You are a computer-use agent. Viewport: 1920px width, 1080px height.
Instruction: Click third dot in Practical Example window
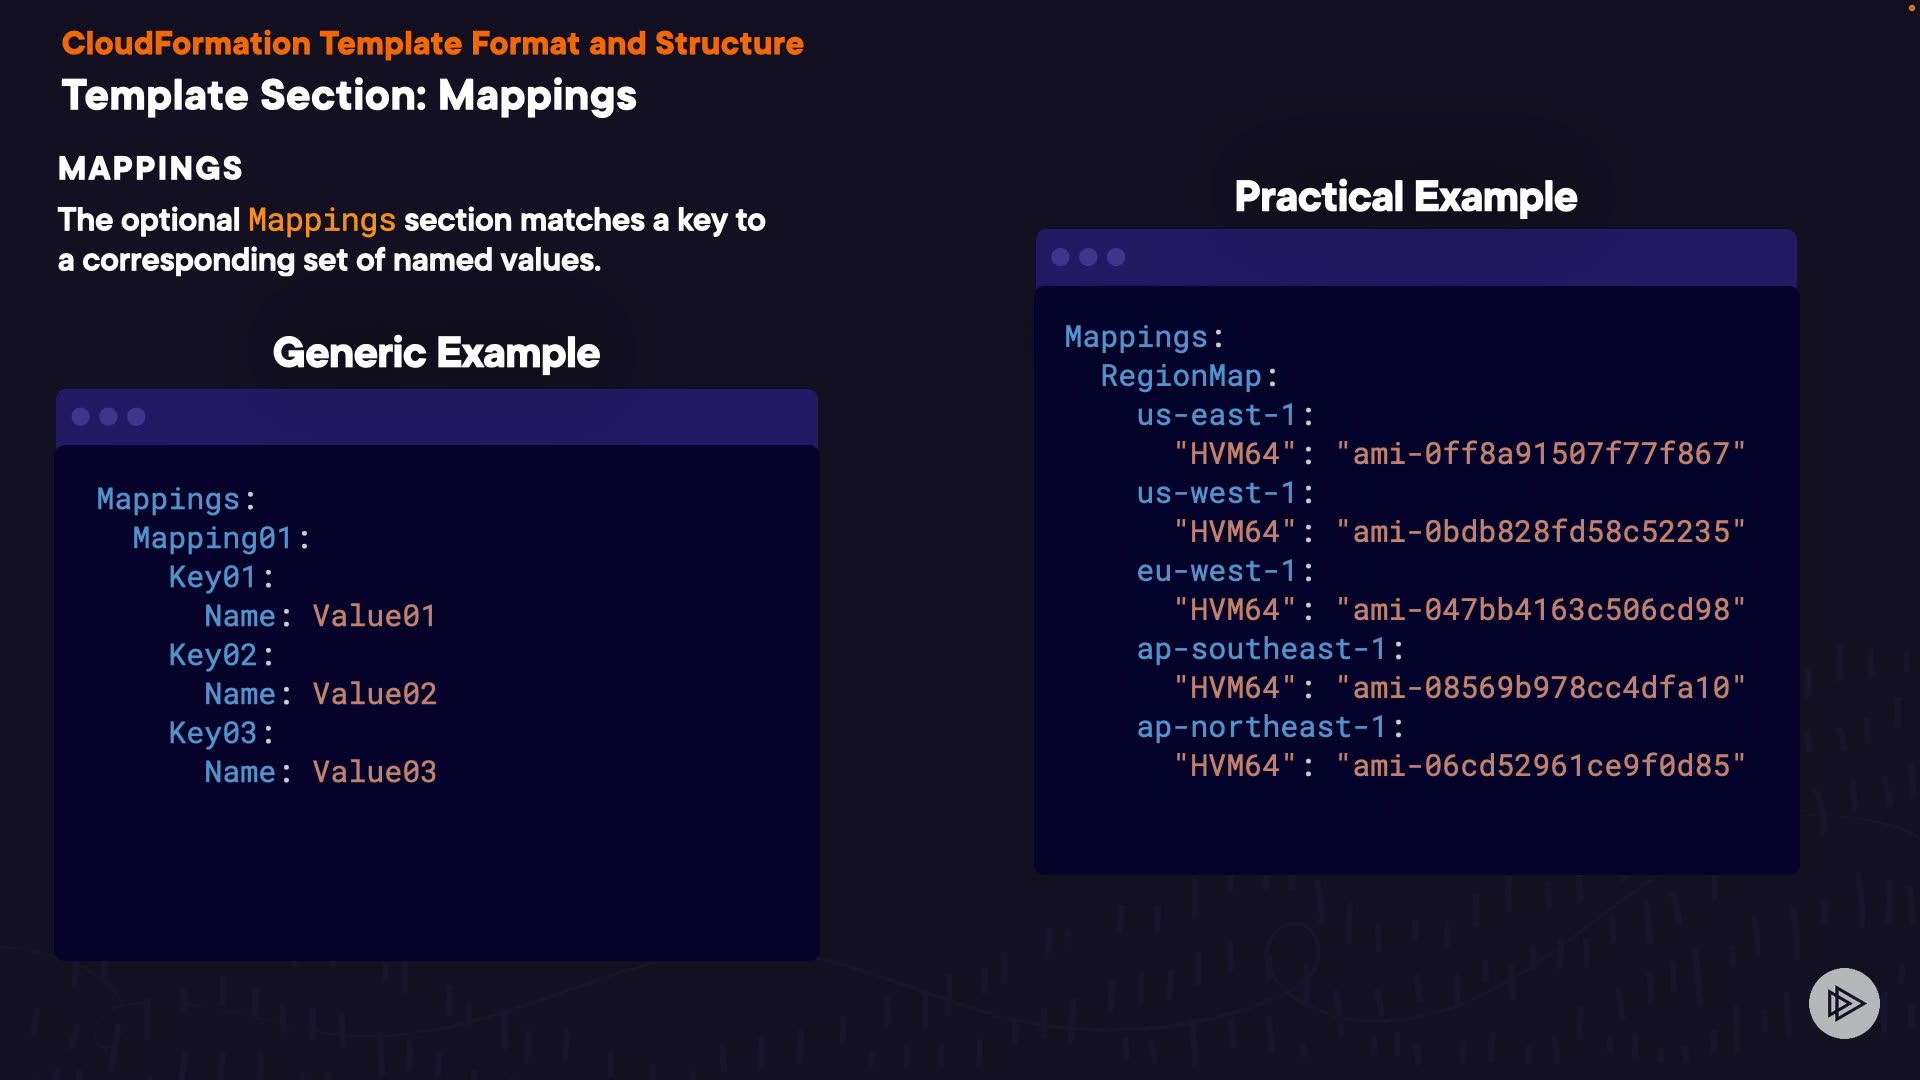click(1117, 257)
